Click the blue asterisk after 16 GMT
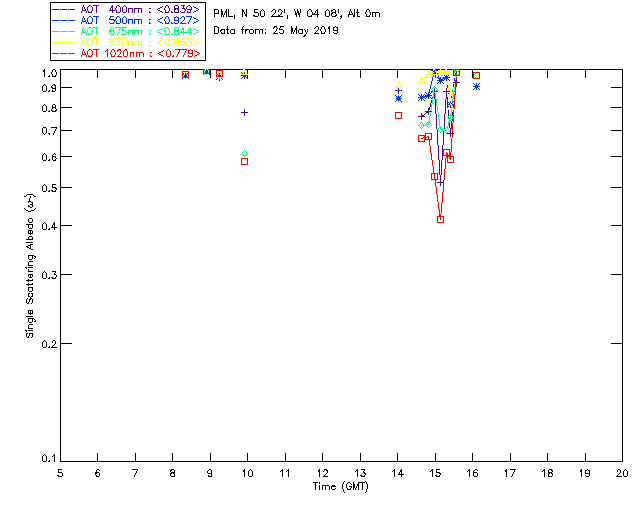The height and width of the screenshot is (512, 640). tap(476, 87)
